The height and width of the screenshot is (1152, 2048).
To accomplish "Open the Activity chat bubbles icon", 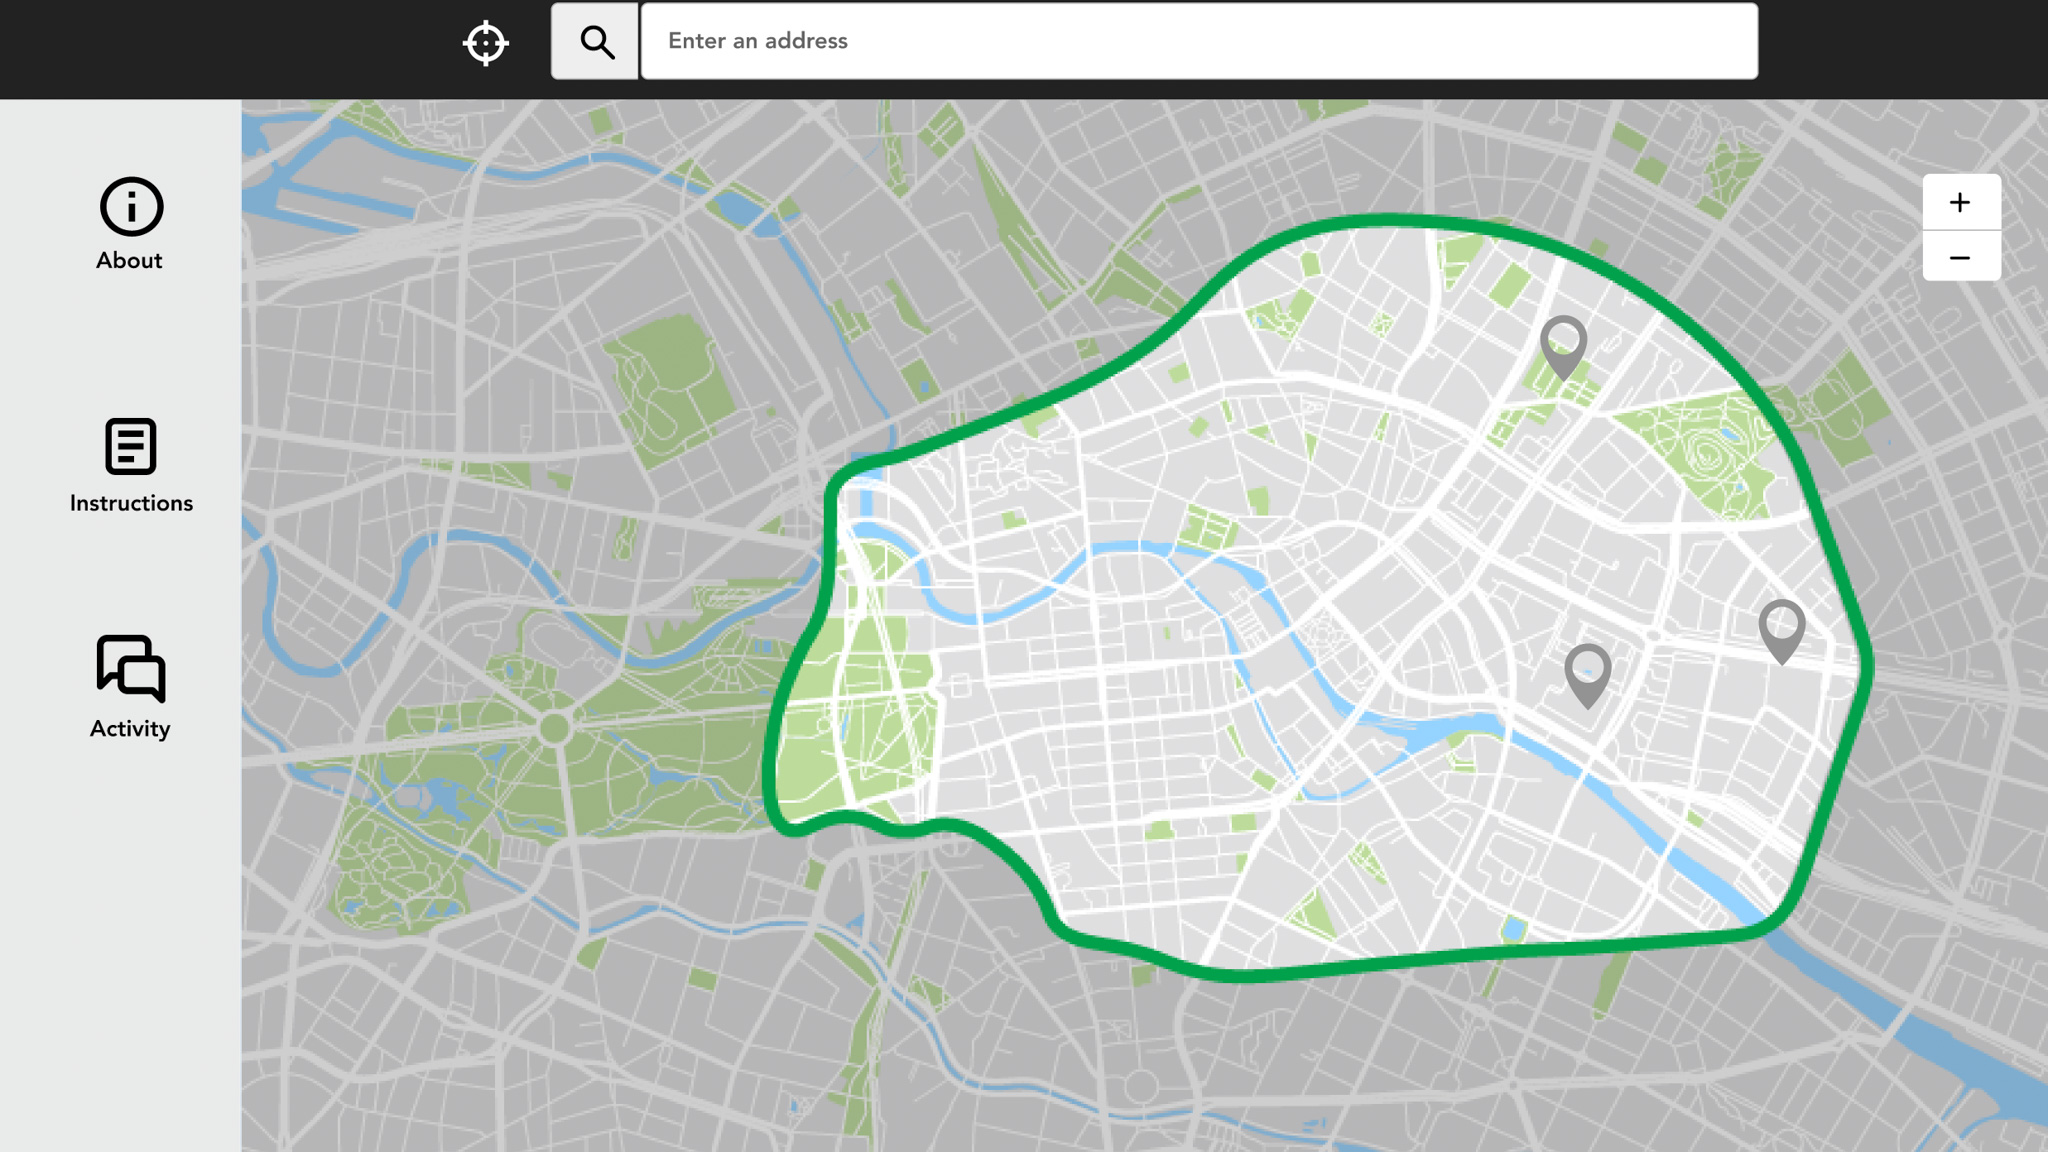I will (131, 668).
